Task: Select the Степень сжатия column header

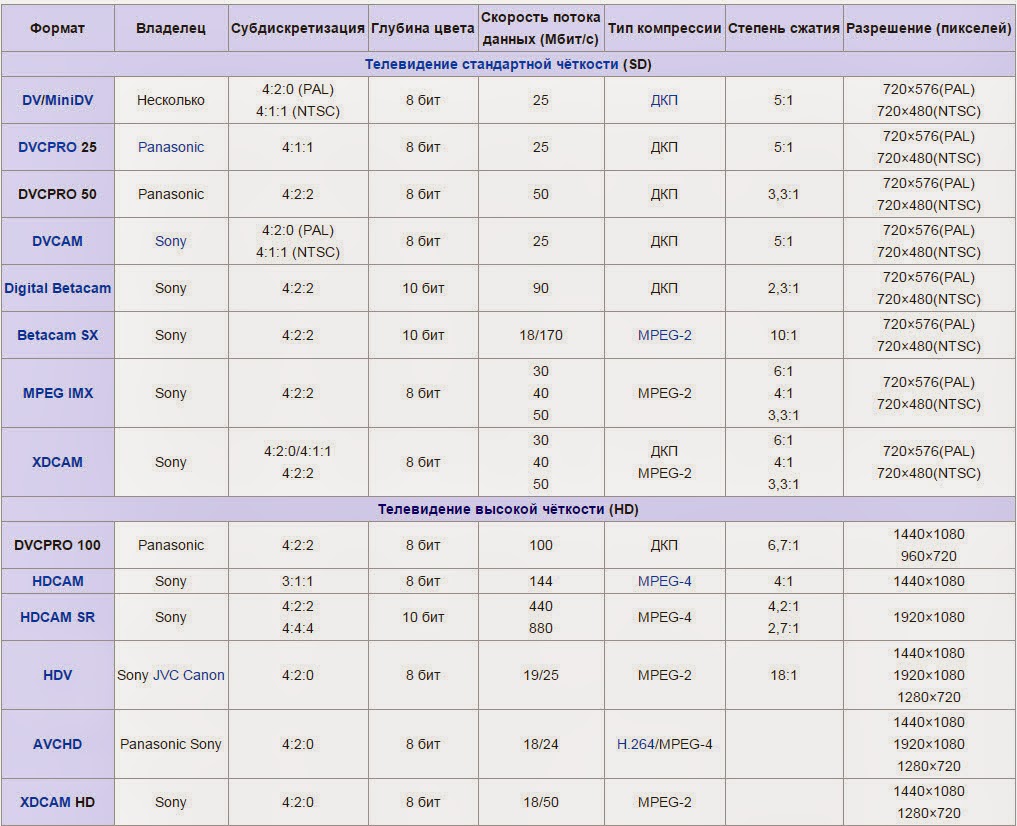Action: [x=784, y=29]
